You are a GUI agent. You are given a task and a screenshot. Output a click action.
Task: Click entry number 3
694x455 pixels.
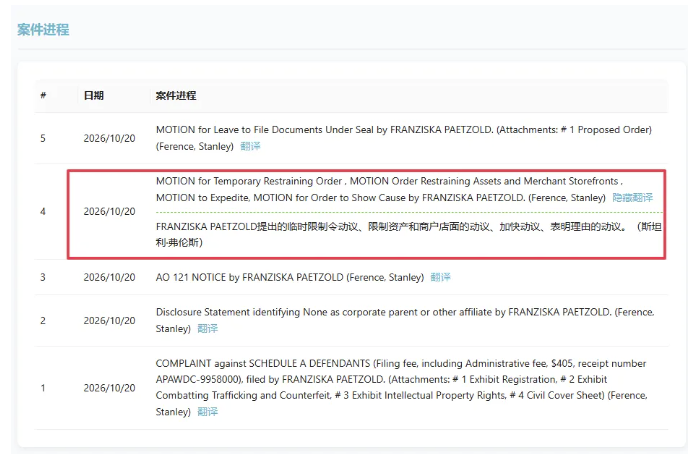click(x=43, y=278)
